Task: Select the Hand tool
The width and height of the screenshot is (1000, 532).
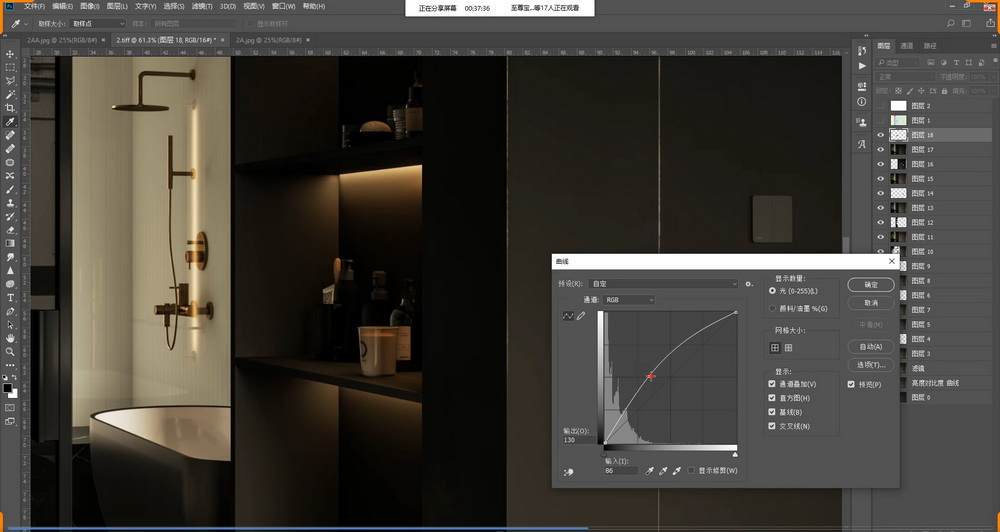Action: 10,338
